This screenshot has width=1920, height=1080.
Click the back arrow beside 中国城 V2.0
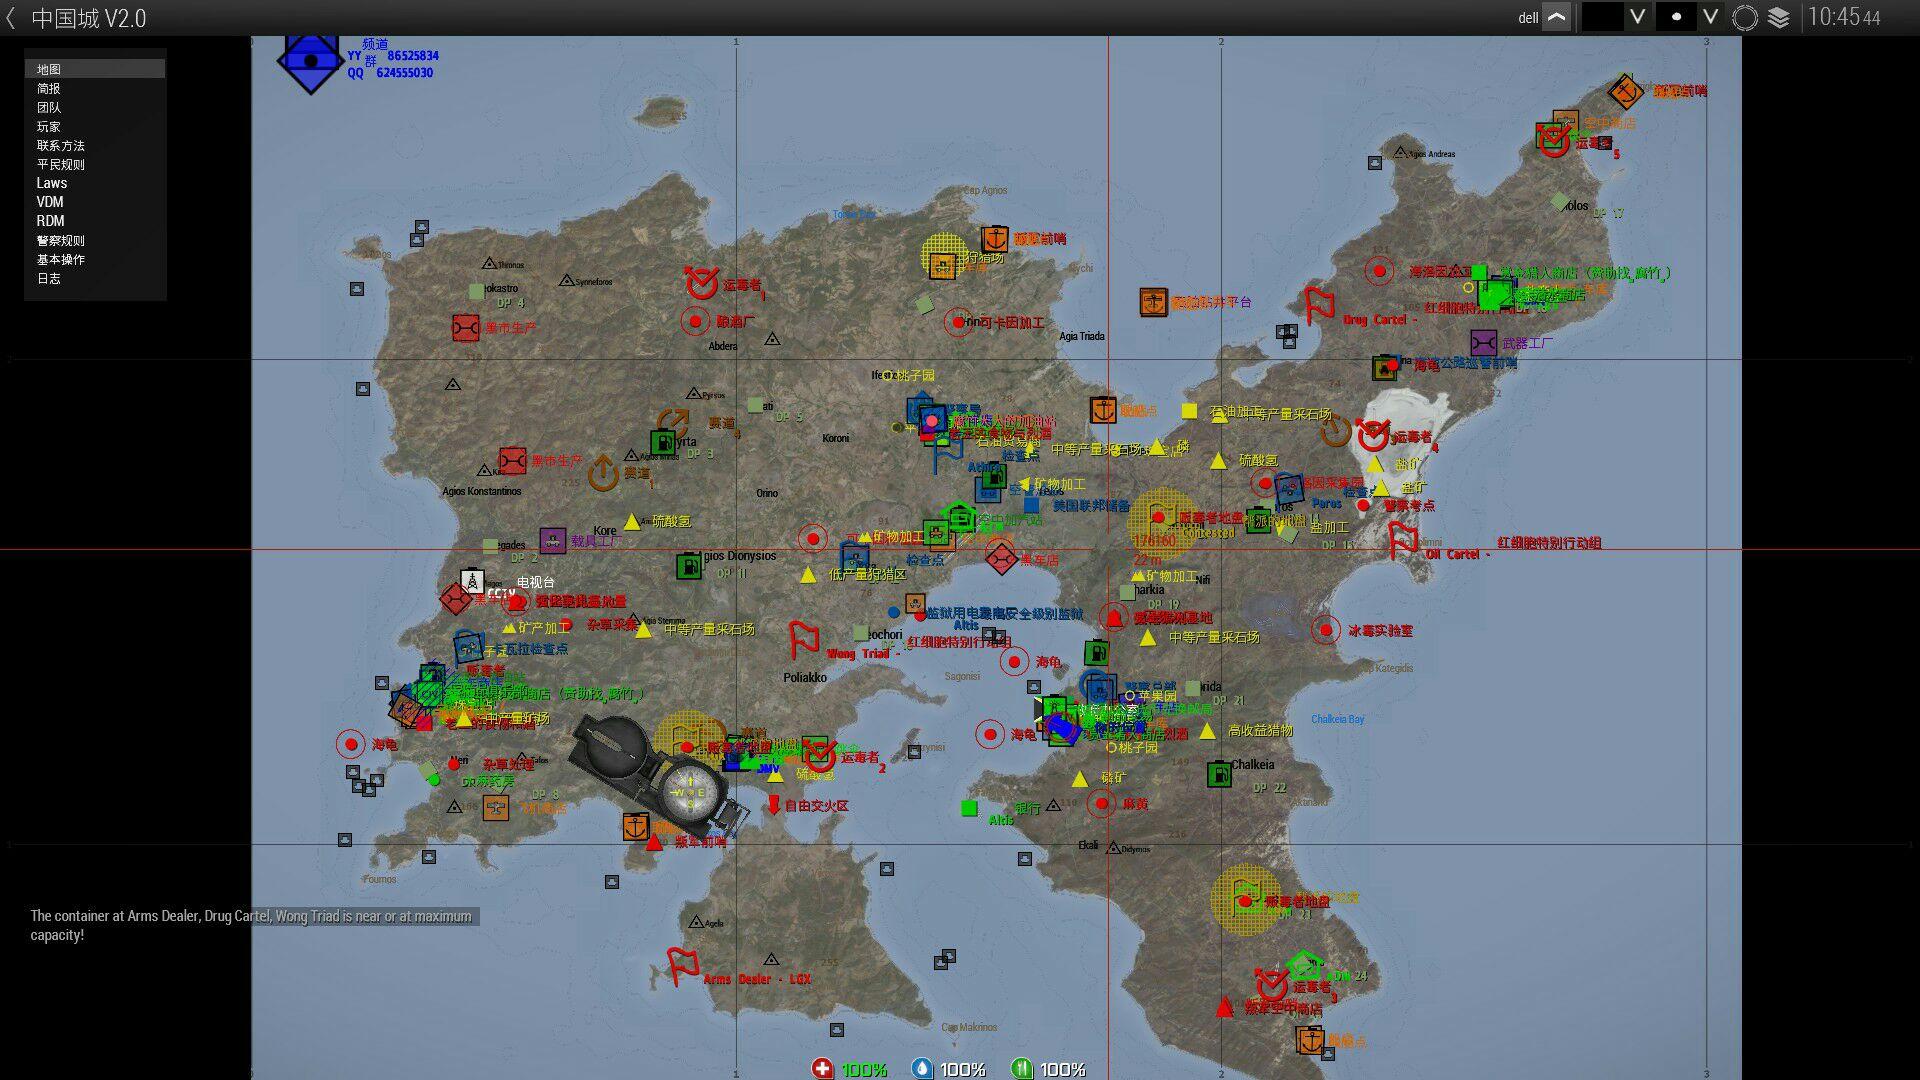point(11,18)
